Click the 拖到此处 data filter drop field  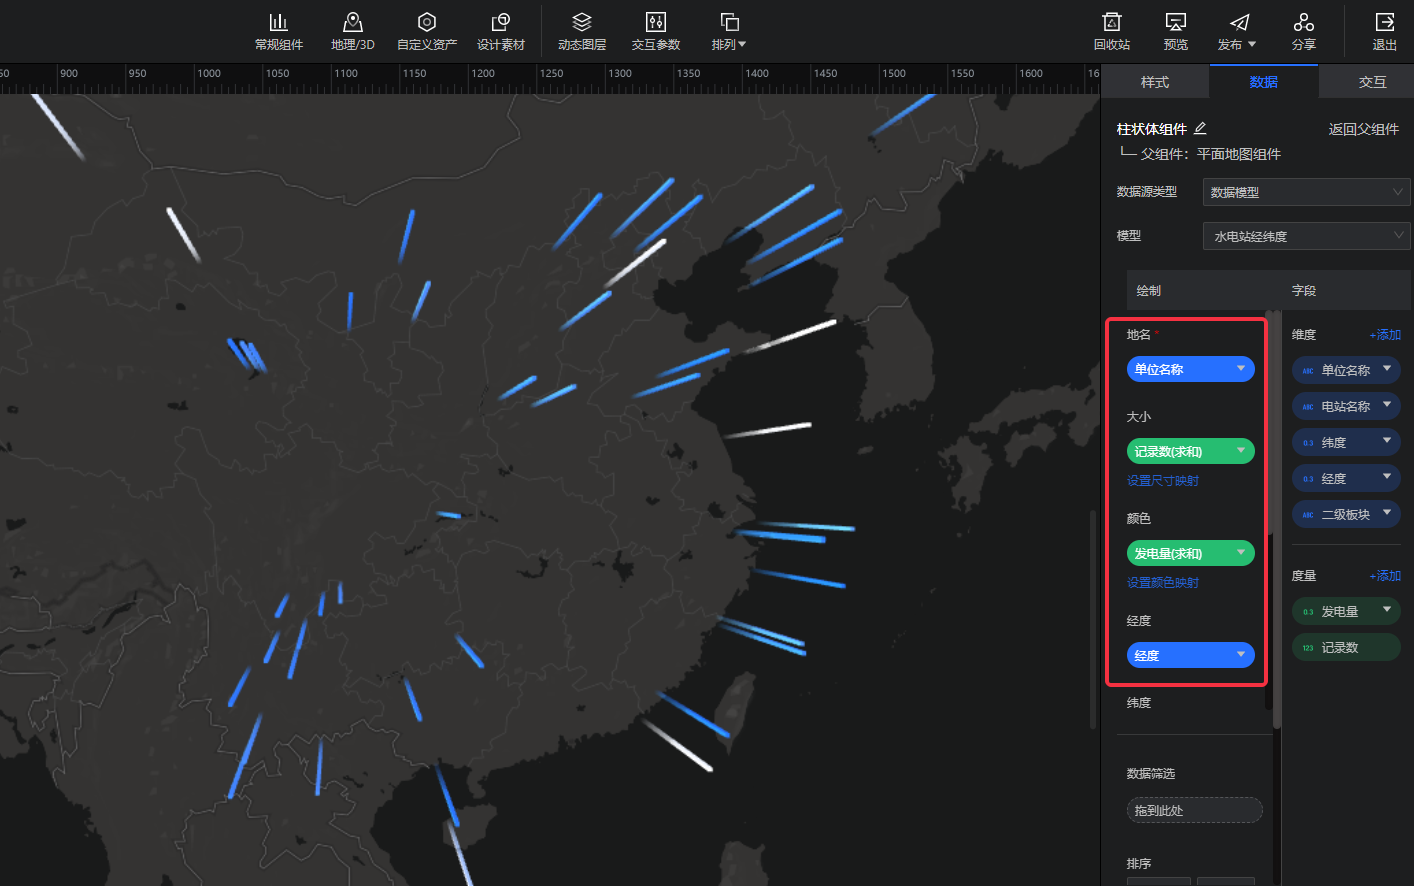(x=1194, y=810)
